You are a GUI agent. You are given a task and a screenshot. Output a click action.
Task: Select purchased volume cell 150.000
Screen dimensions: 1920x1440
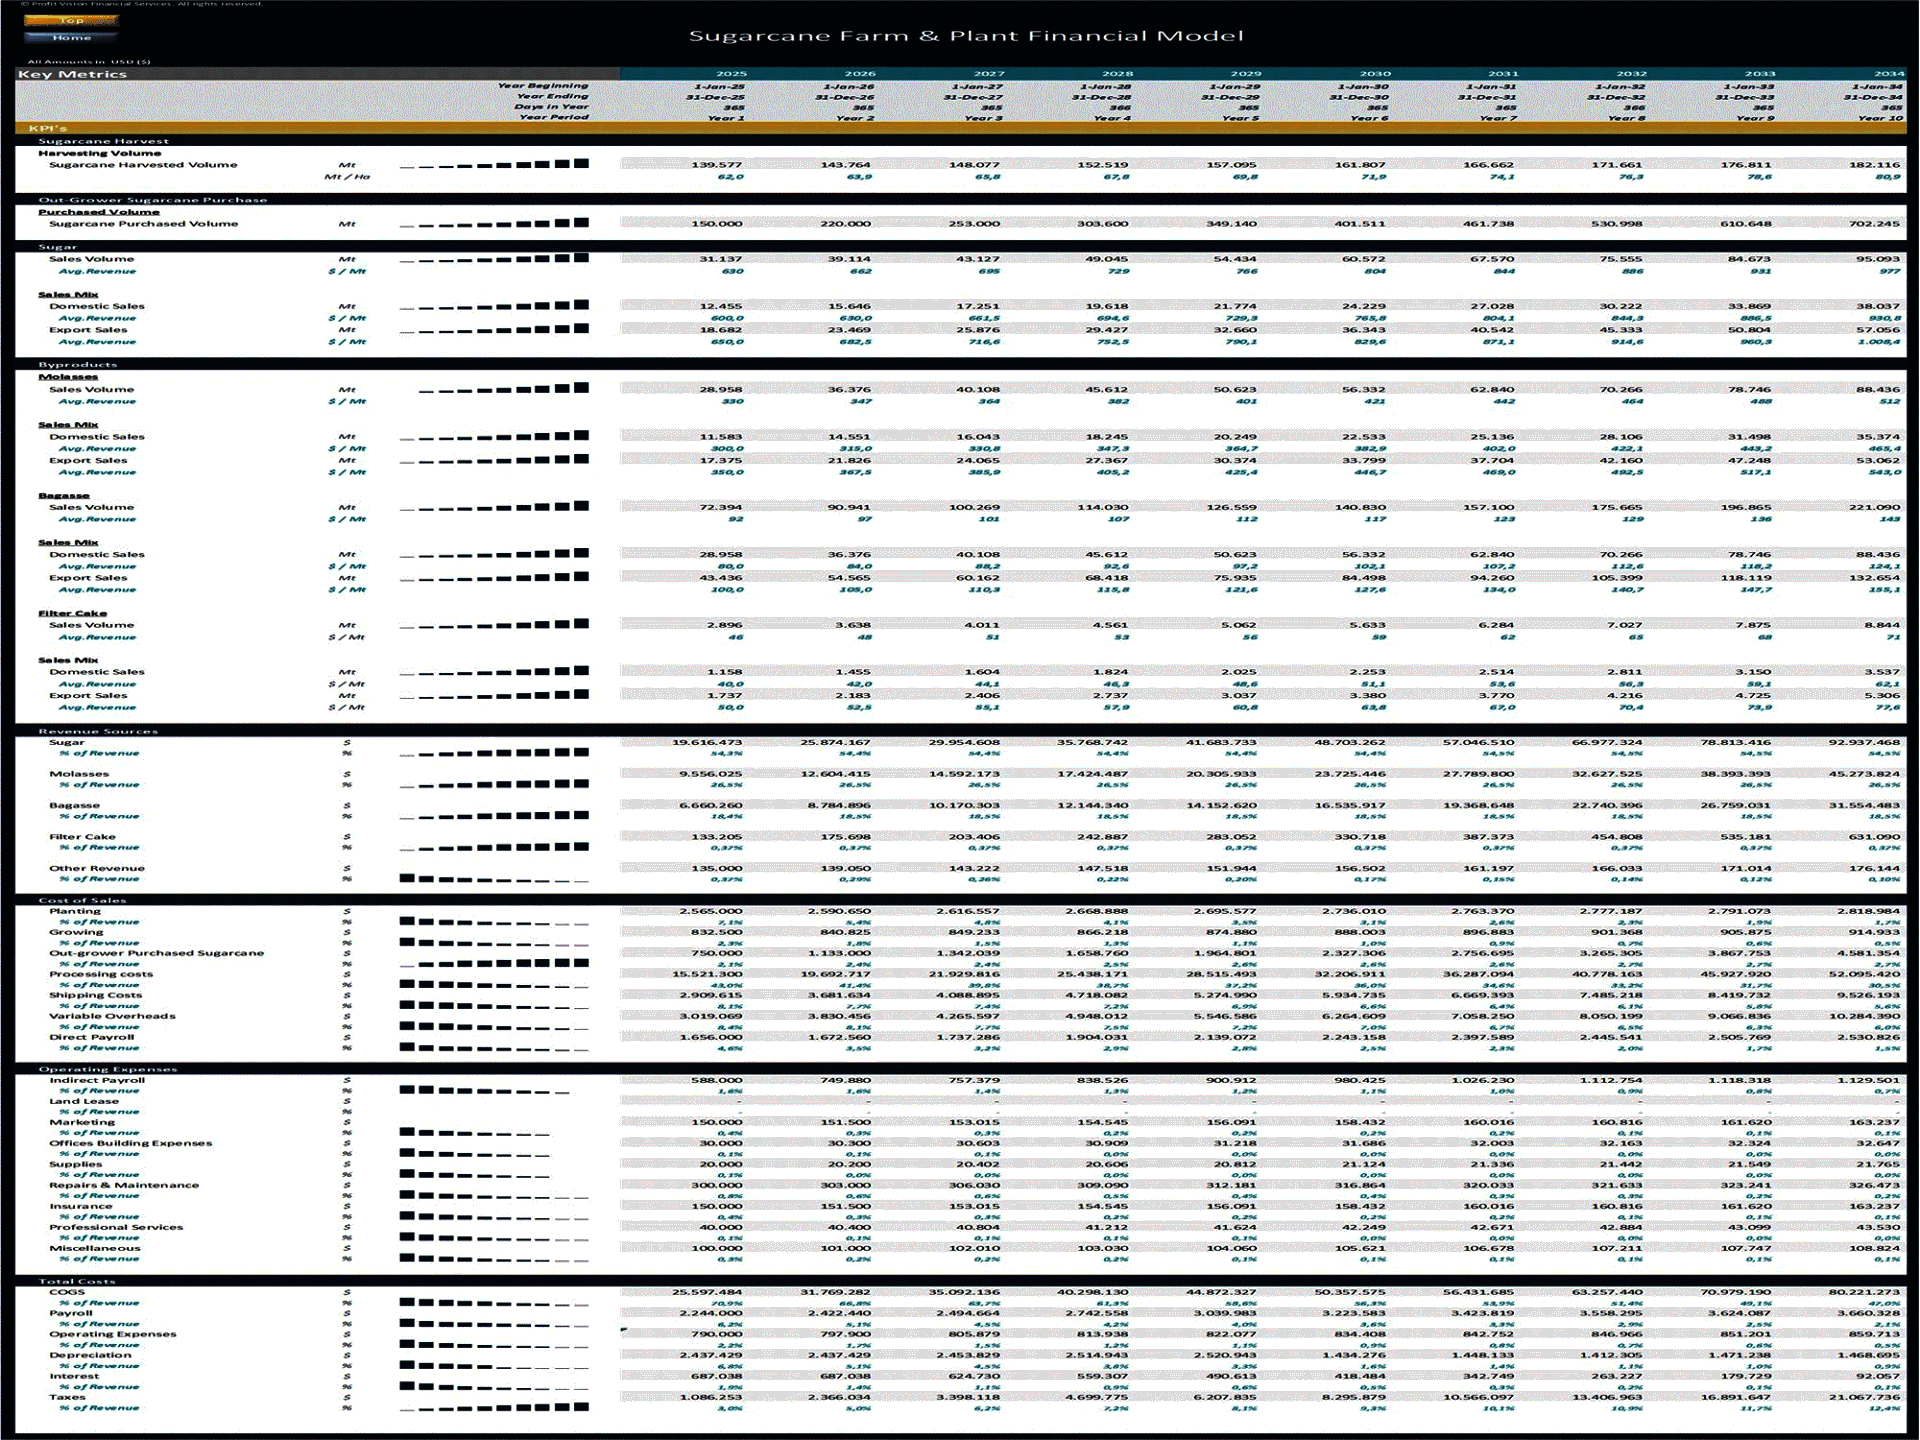(x=716, y=224)
